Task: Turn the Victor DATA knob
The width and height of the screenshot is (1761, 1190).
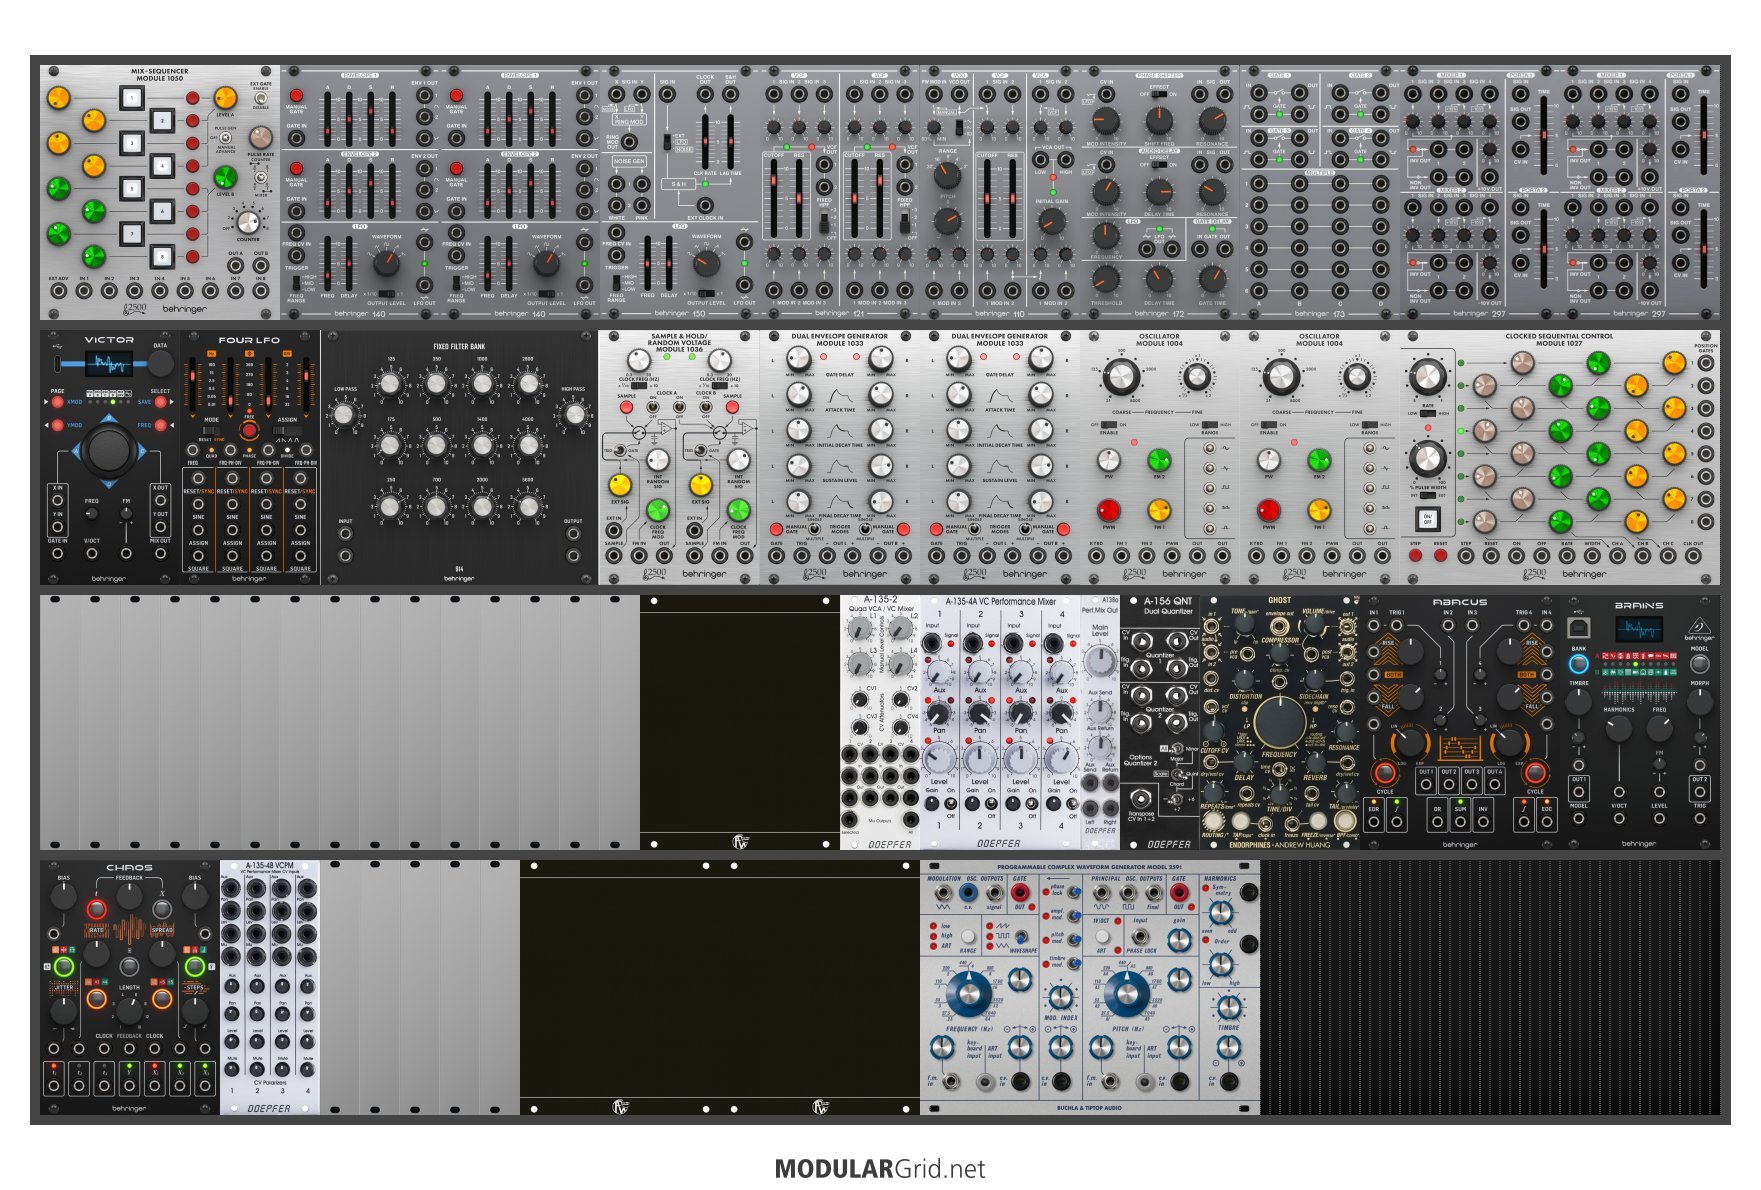Action: point(160,362)
